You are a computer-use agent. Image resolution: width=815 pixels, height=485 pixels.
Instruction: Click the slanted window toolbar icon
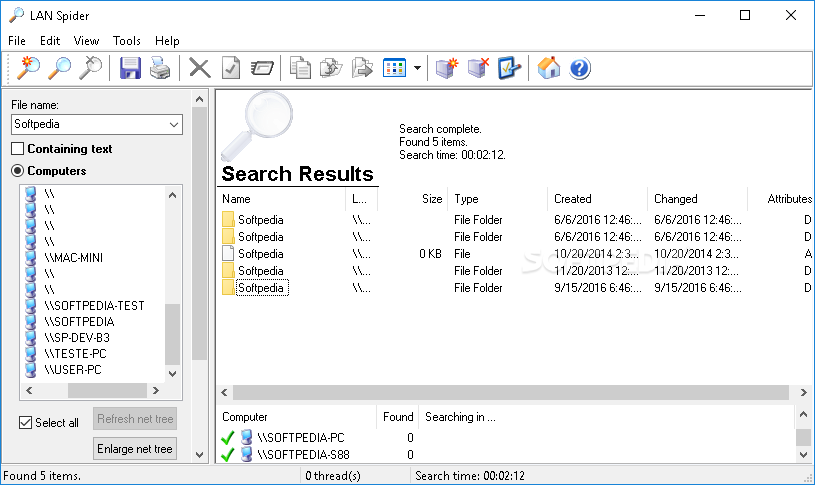(262, 68)
